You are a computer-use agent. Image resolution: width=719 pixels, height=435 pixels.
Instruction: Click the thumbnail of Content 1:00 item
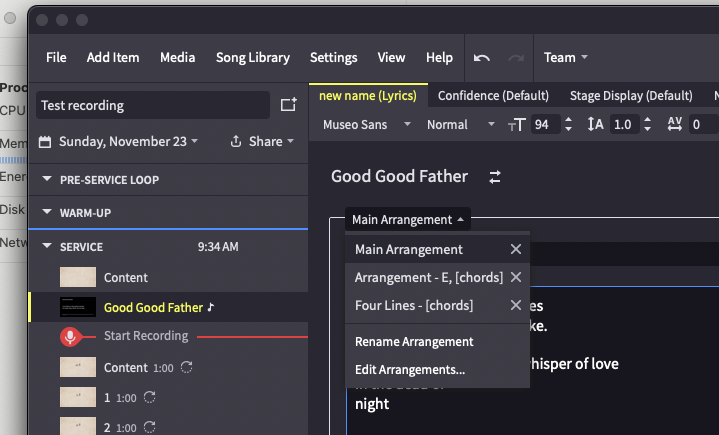[78, 367]
